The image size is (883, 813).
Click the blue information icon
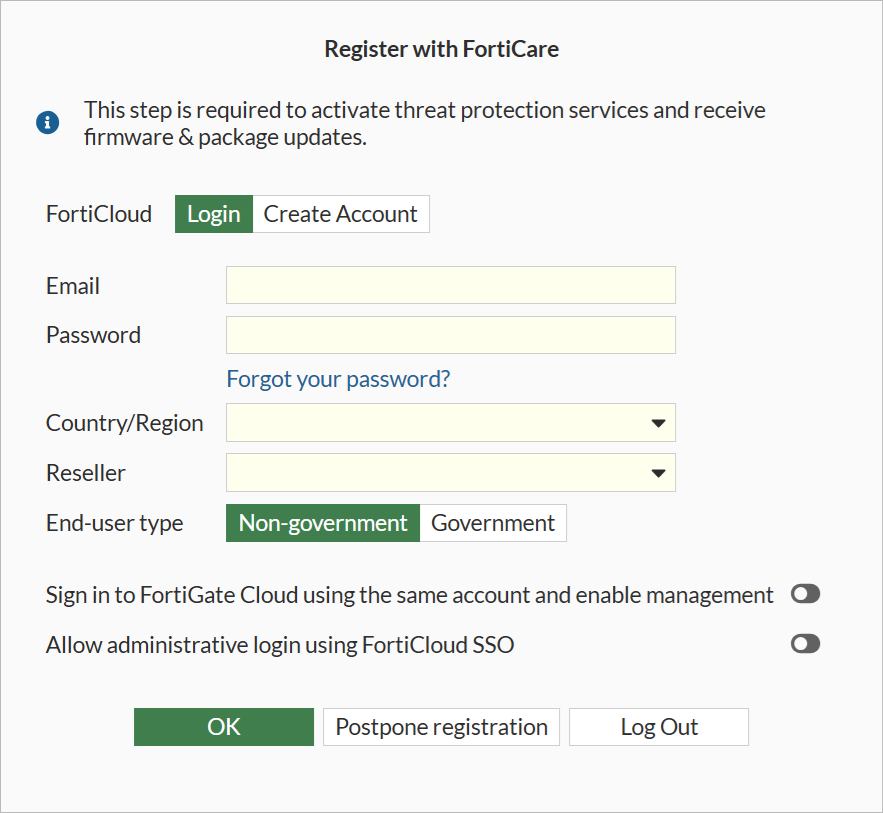click(x=47, y=123)
